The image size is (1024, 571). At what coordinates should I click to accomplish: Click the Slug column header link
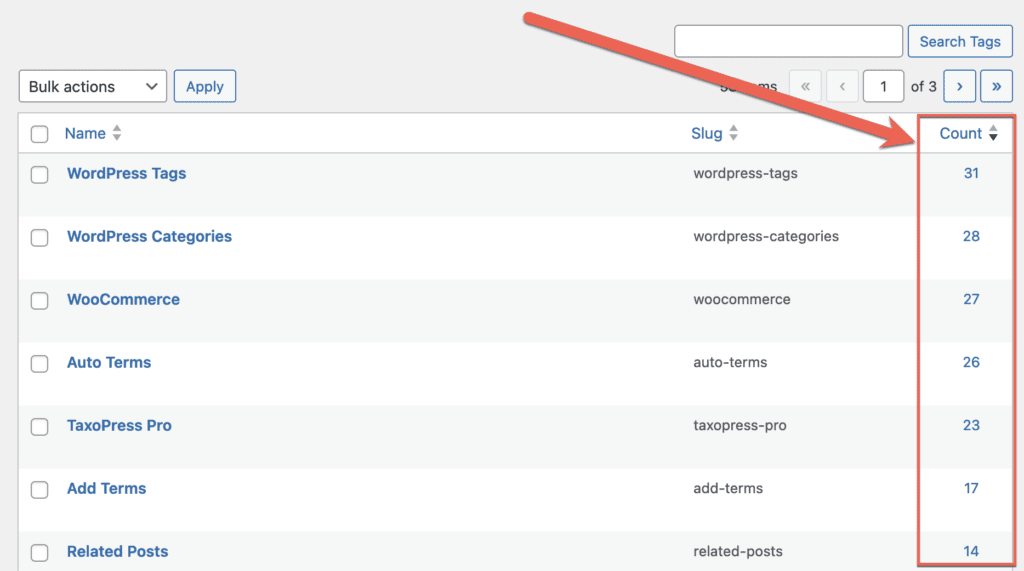pos(707,133)
